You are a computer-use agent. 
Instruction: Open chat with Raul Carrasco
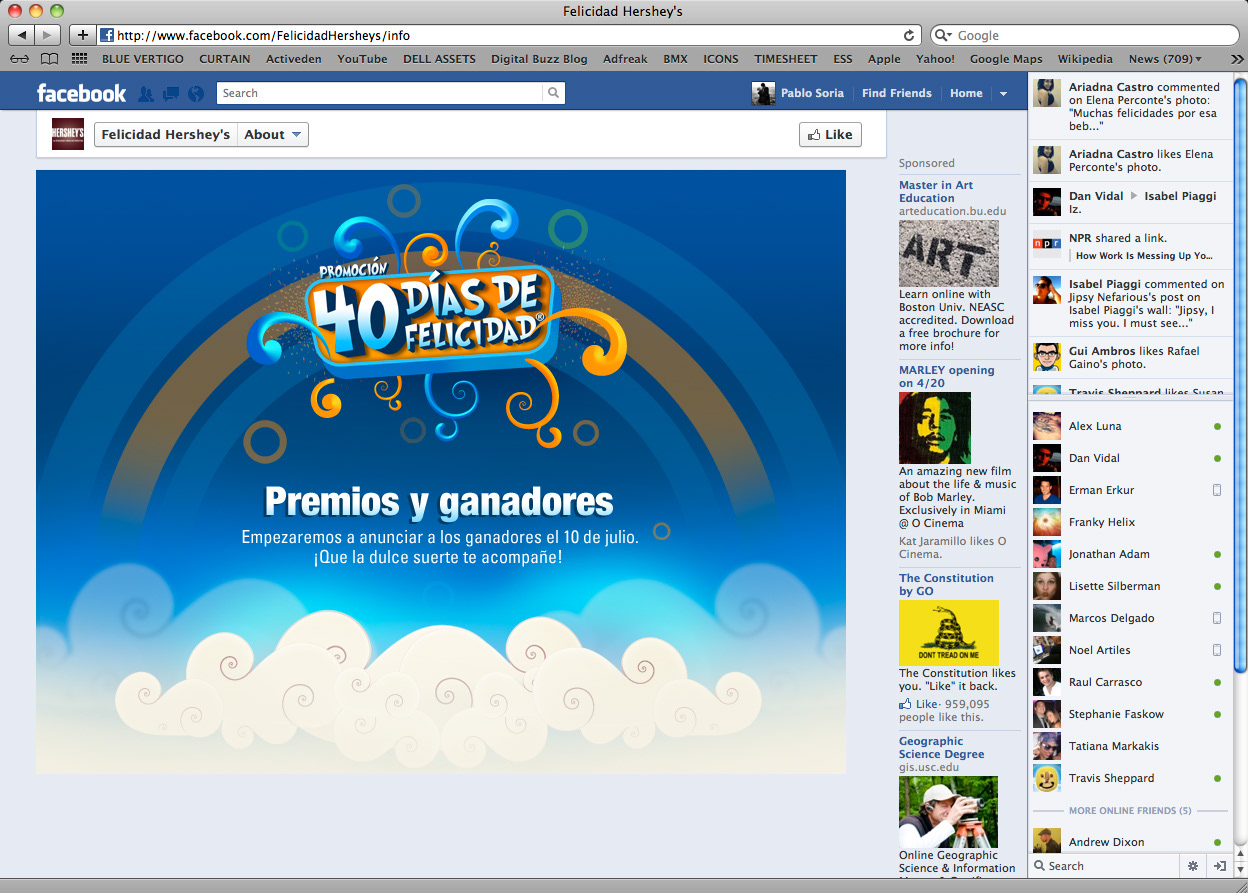point(1130,682)
